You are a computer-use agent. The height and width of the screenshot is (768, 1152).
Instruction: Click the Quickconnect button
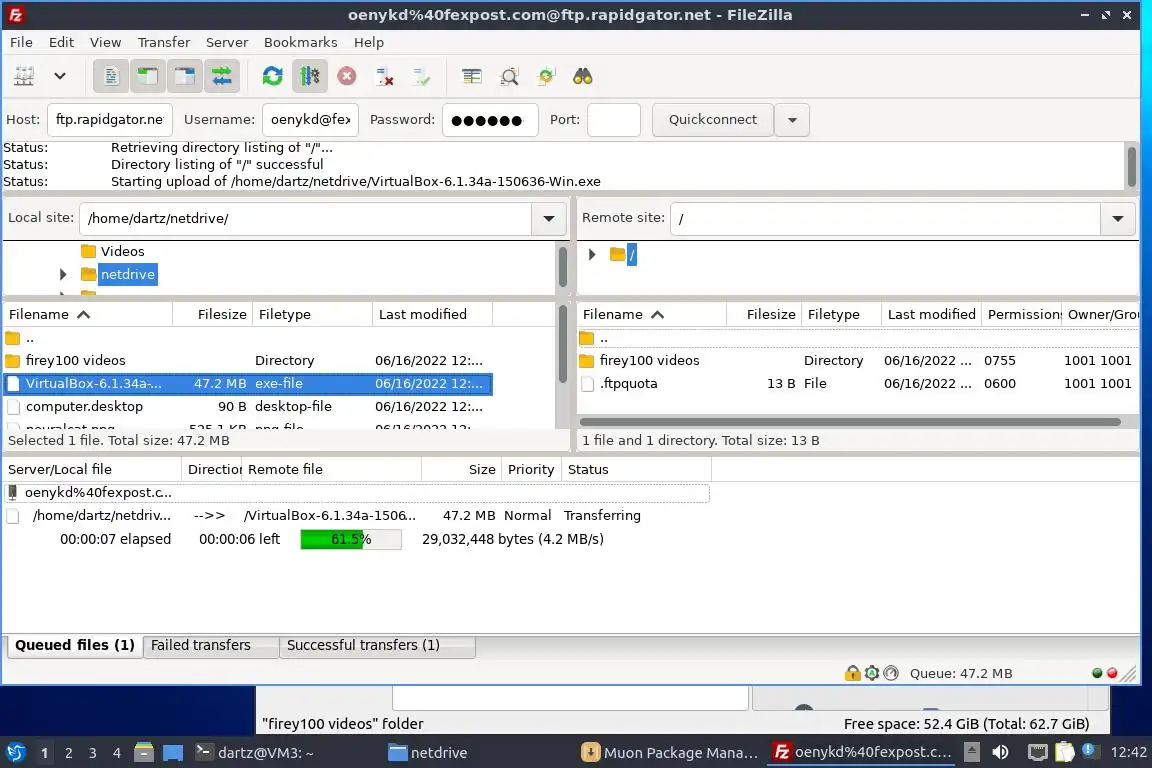pyautogui.click(x=713, y=120)
